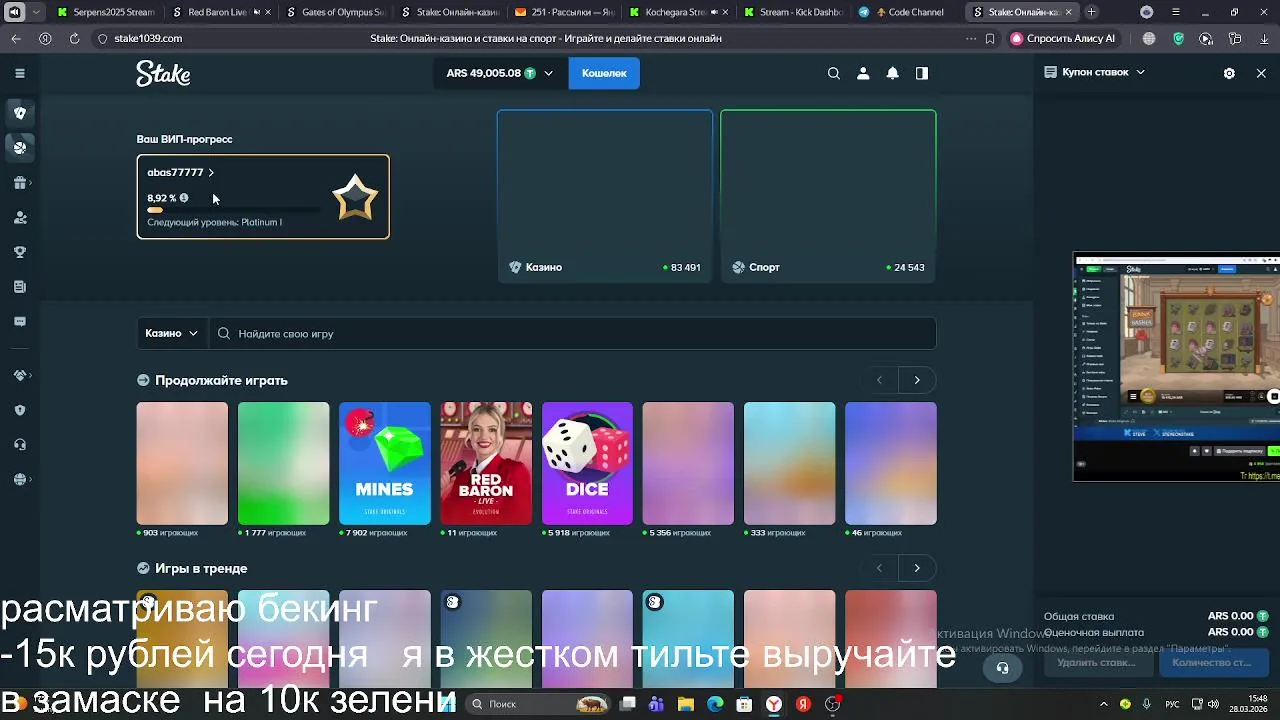Previous arrow in Продолжайте играть carousel
The height and width of the screenshot is (720, 1280).
point(879,380)
